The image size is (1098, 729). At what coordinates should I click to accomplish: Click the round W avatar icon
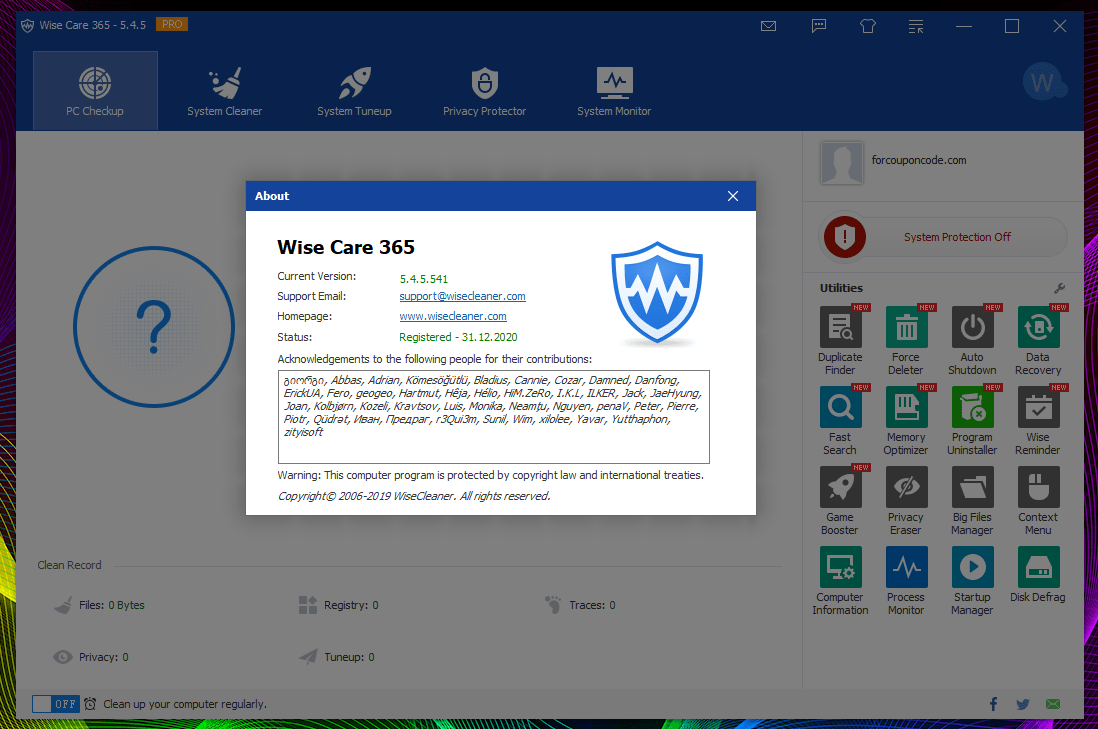click(x=1043, y=82)
